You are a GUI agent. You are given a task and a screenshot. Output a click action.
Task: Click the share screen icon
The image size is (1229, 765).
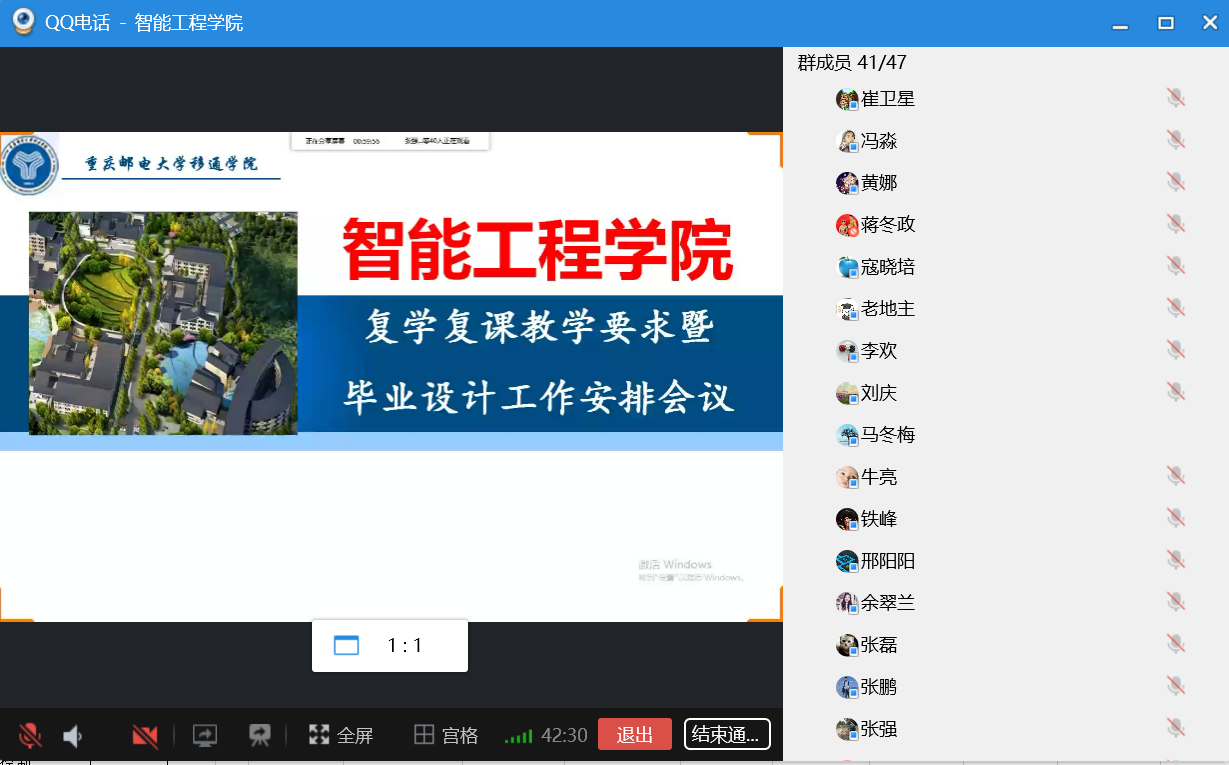(205, 736)
